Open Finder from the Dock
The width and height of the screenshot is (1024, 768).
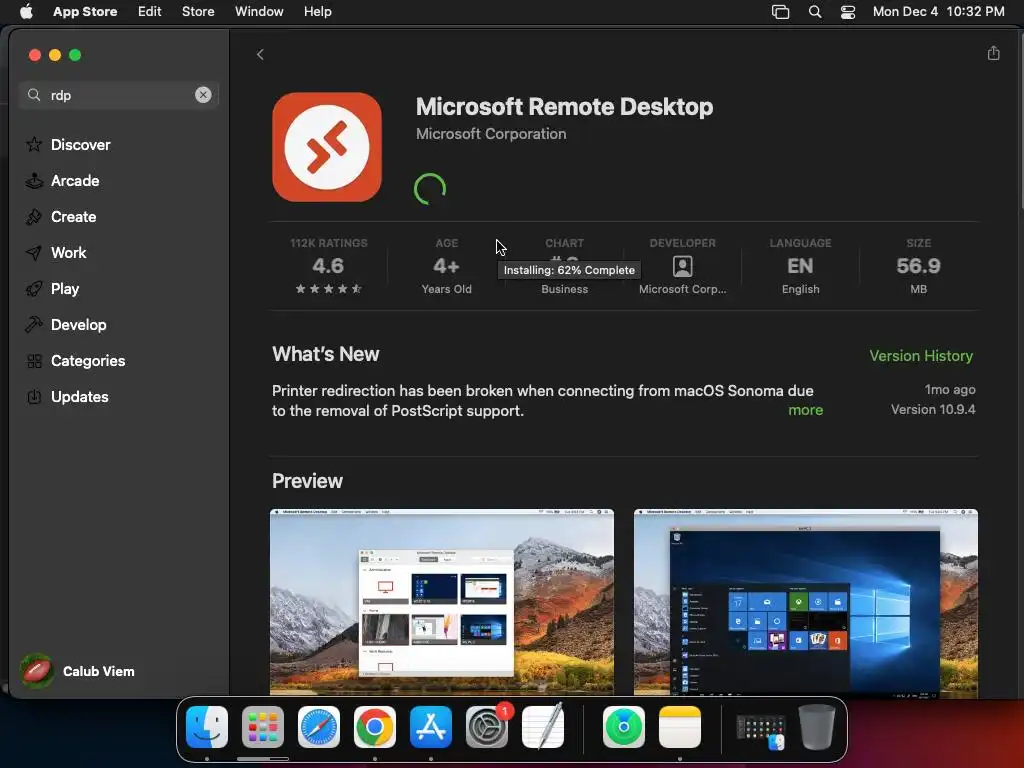pyautogui.click(x=207, y=727)
